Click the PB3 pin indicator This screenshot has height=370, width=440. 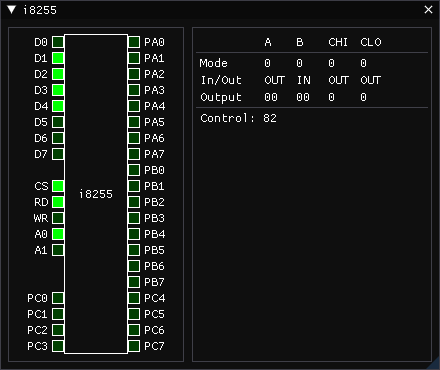coord(134,218)
